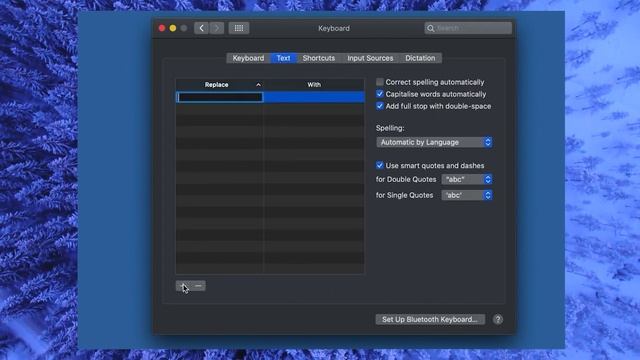The width and height of the screenshot is (640, 360).
Task: Remove selected replacement with minus button
Action: 198,286
